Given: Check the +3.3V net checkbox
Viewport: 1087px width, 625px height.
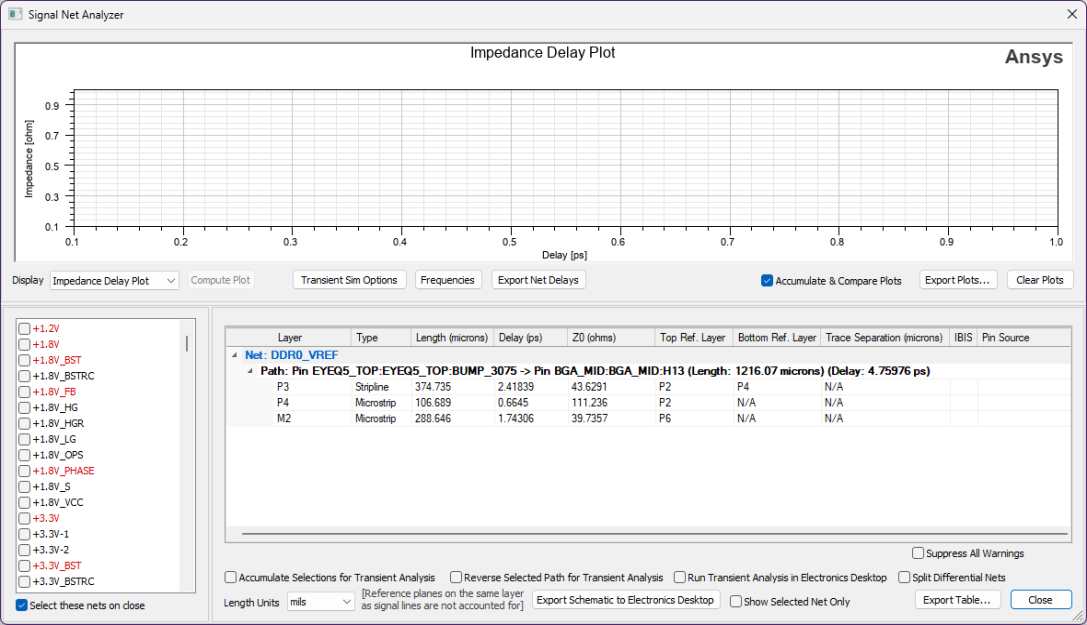Looking at the screenshot, I should [24, 518].
